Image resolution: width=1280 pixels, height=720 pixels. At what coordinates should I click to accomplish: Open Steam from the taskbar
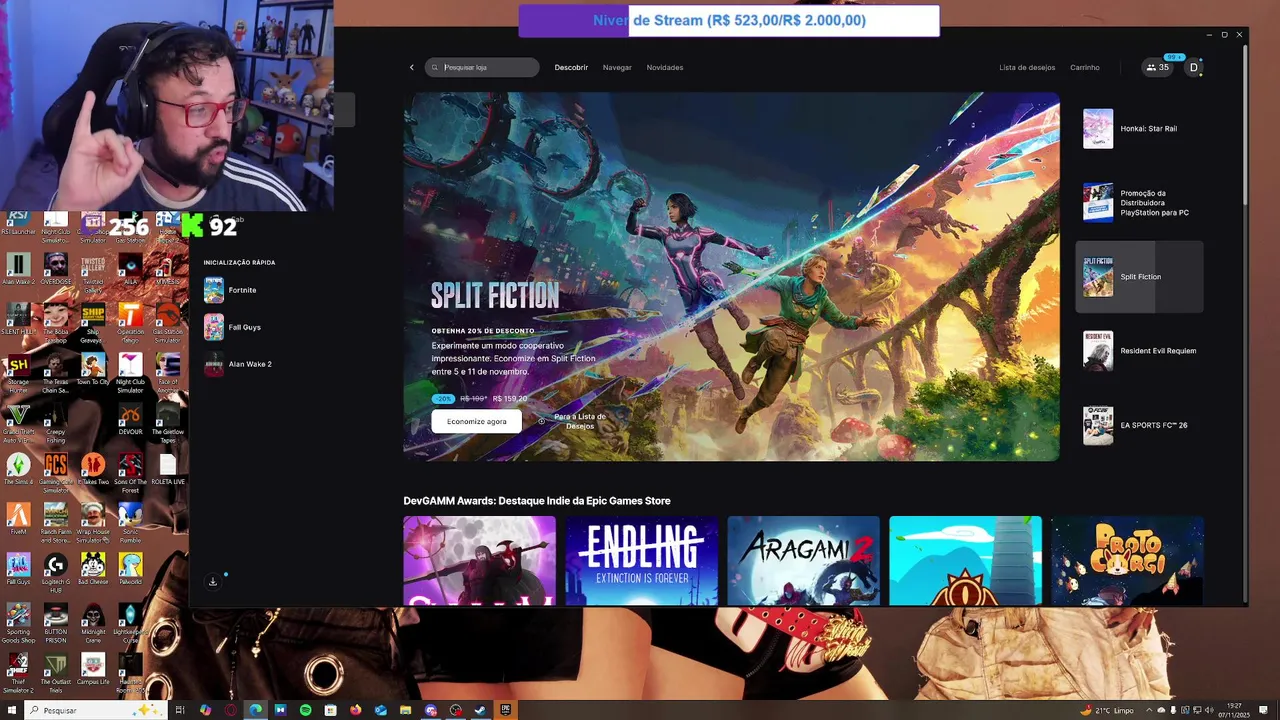click(480, 710)
